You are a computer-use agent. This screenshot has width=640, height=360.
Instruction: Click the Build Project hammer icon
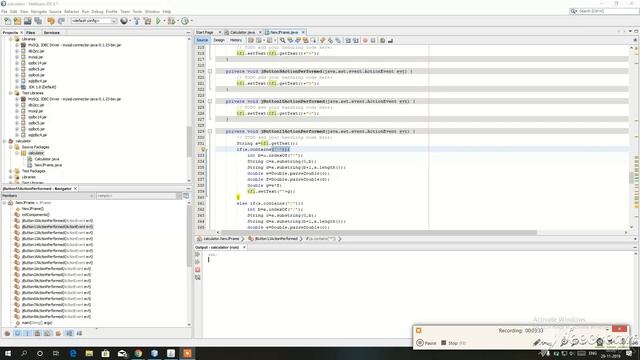coord(137,21)
